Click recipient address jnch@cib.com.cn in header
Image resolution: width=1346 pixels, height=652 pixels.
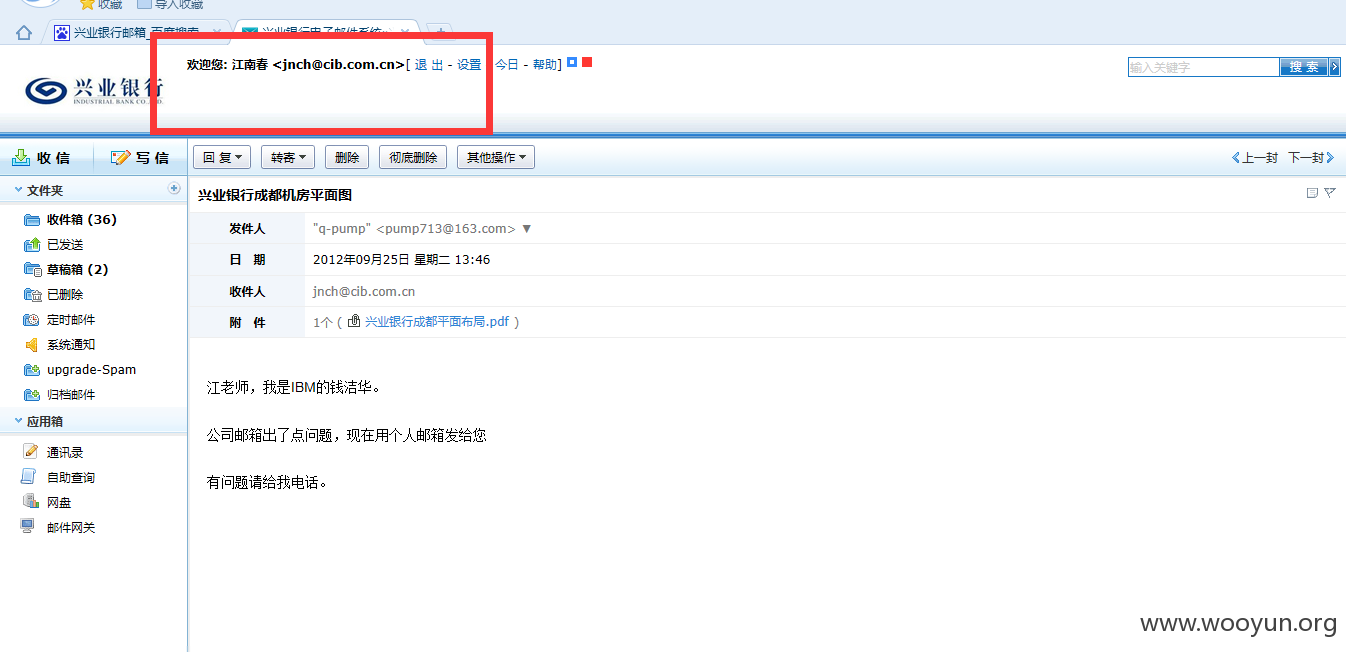364,292
